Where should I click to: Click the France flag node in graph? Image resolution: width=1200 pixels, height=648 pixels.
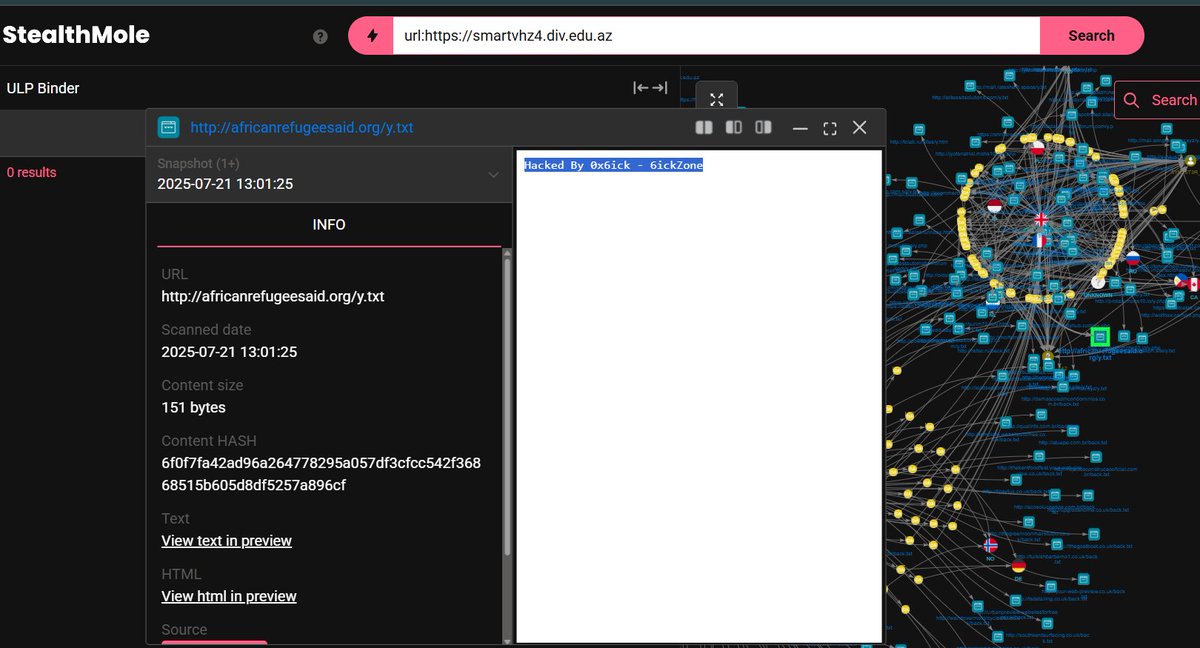1038,240
